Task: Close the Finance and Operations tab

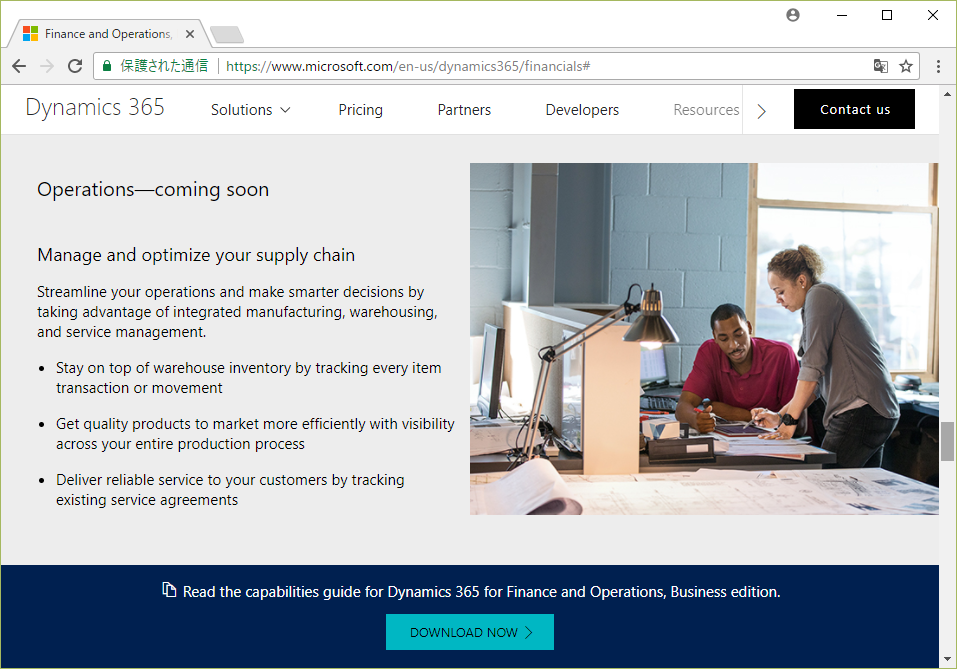Action: [x=190, y=34]
